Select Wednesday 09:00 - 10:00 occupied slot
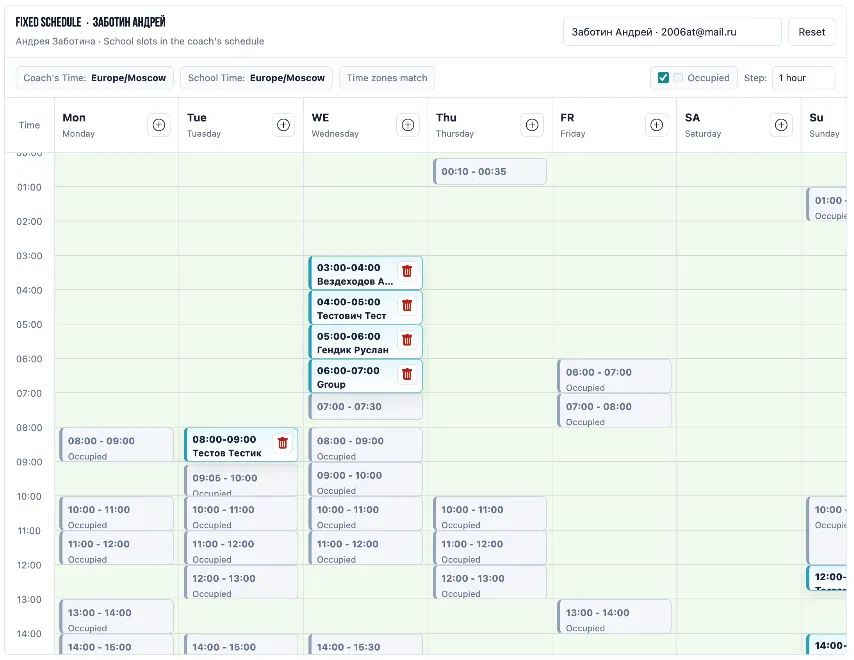Image resolution: width=854 pixels, height=660 pixels. tap(365, 479)
